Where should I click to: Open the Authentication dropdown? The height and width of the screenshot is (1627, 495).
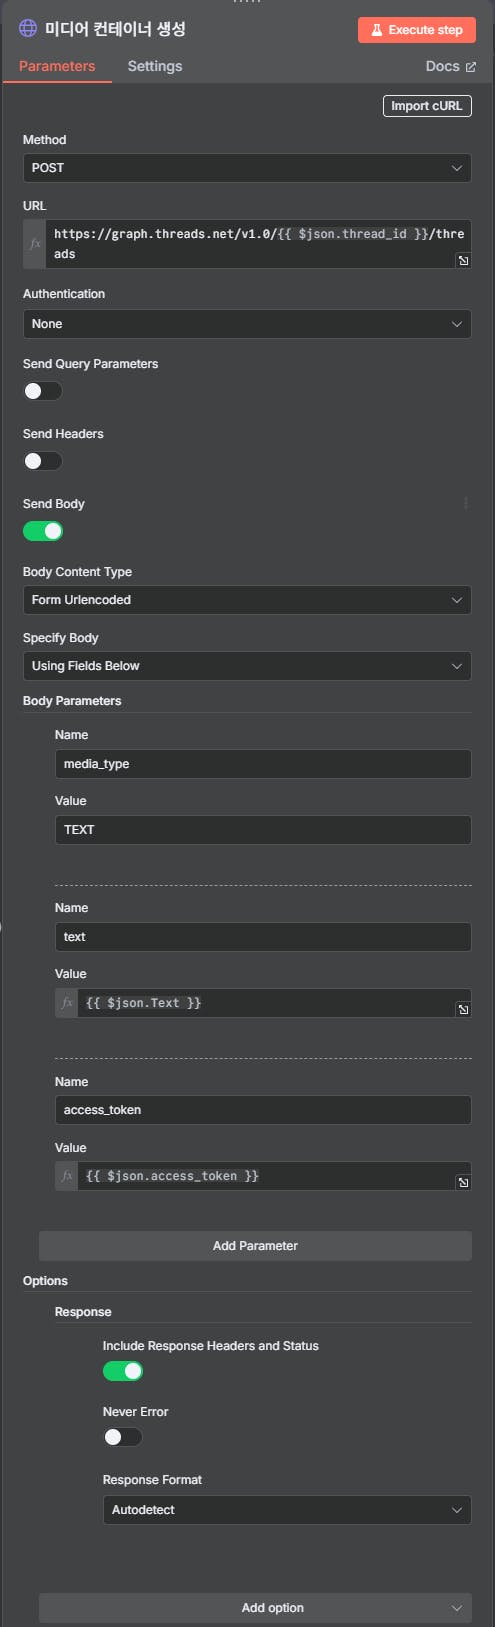247,324
